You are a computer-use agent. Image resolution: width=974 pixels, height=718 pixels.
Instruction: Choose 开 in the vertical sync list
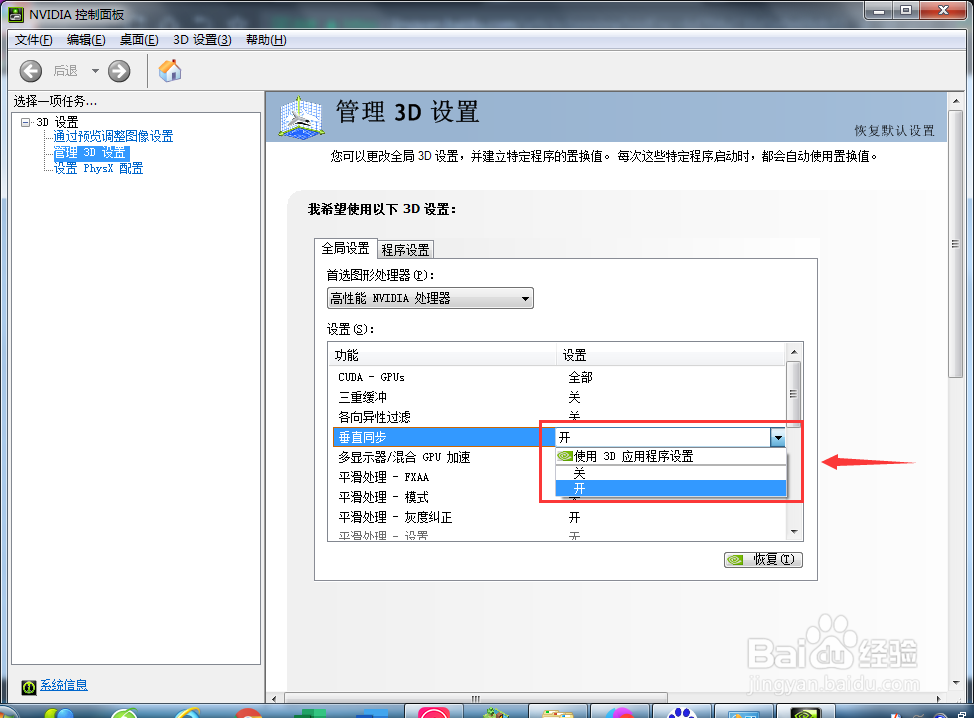coord(671,489)
